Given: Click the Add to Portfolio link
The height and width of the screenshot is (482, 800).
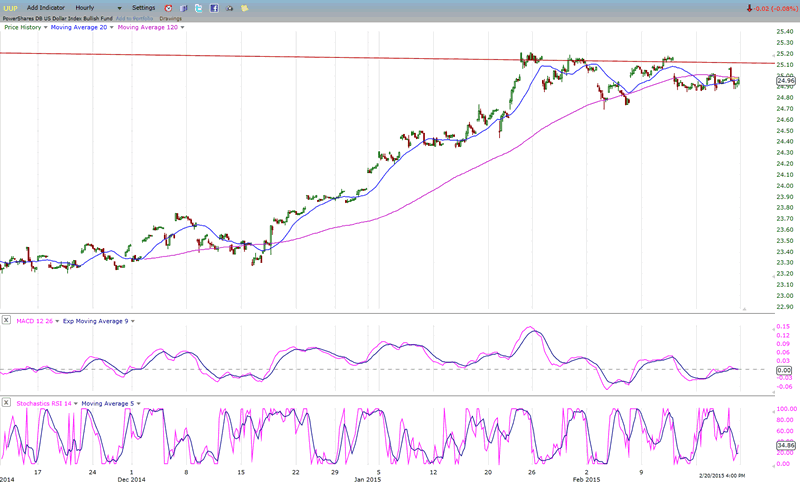Looking at the screenshot, I should (x=133, y=18).
